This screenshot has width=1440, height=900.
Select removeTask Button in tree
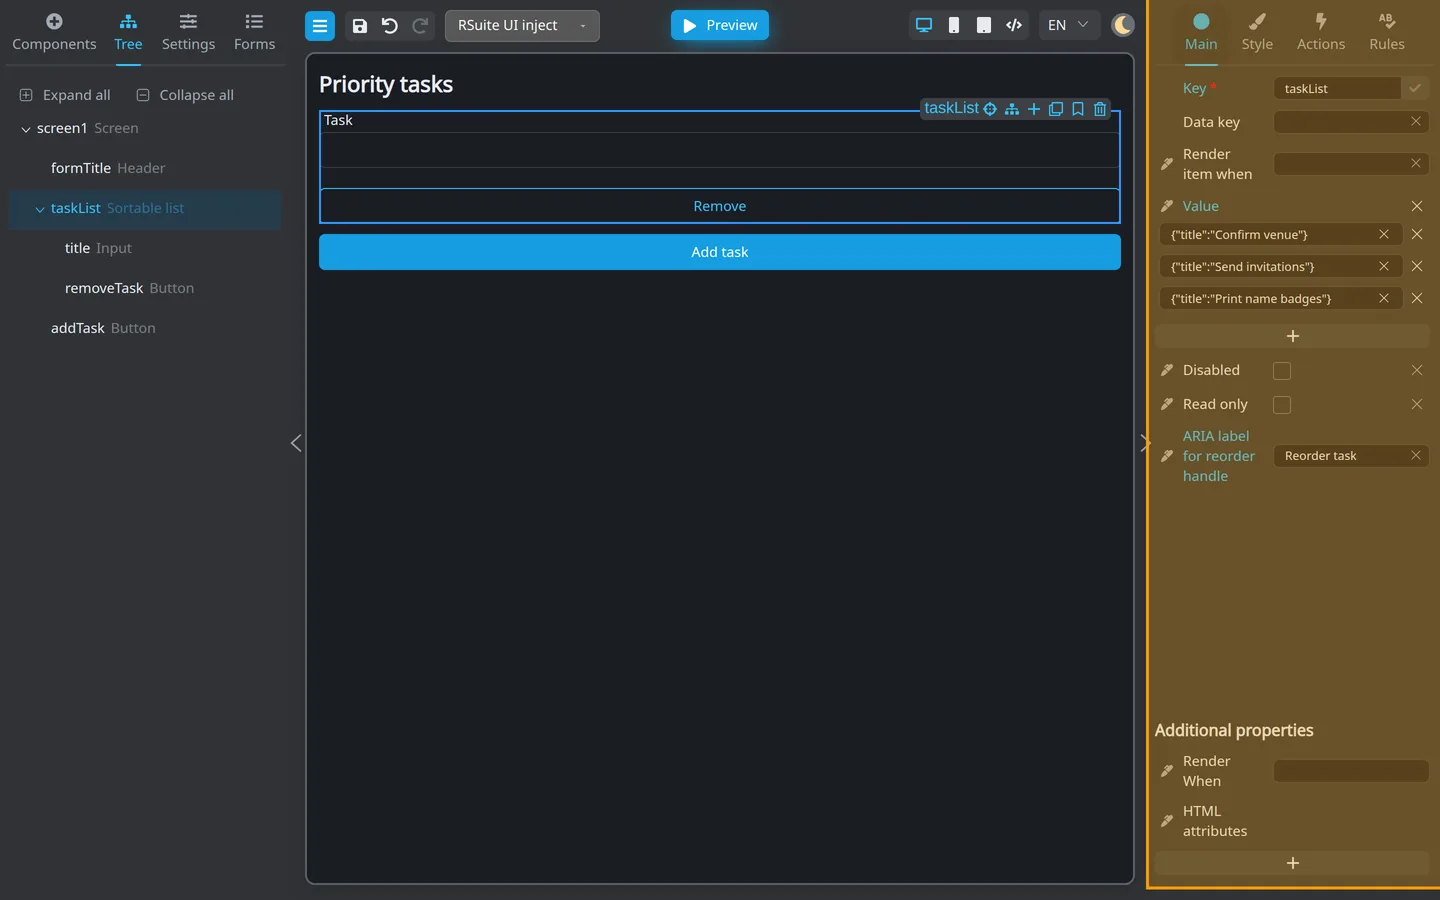(x=130, y=288)
